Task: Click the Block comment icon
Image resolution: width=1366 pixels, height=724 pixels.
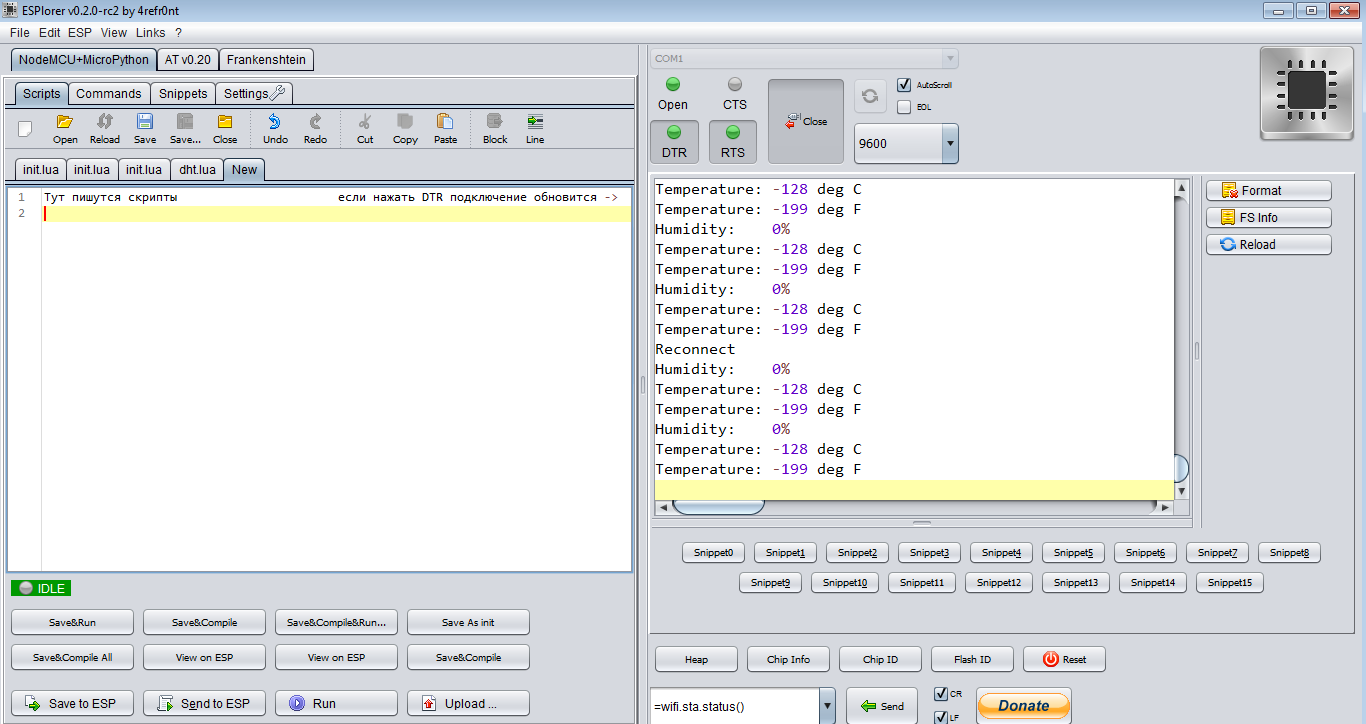Action: point(495,122)
